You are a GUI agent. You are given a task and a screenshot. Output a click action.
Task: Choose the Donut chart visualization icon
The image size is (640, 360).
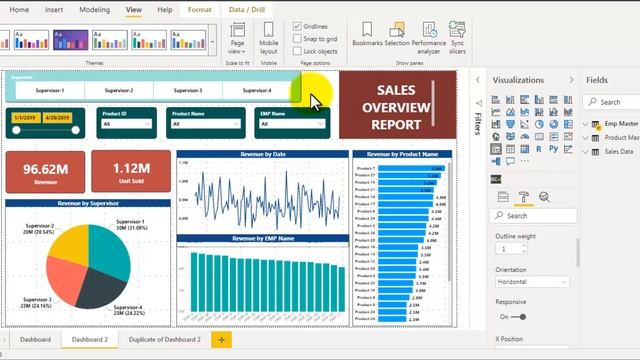[x=553, y=124]
